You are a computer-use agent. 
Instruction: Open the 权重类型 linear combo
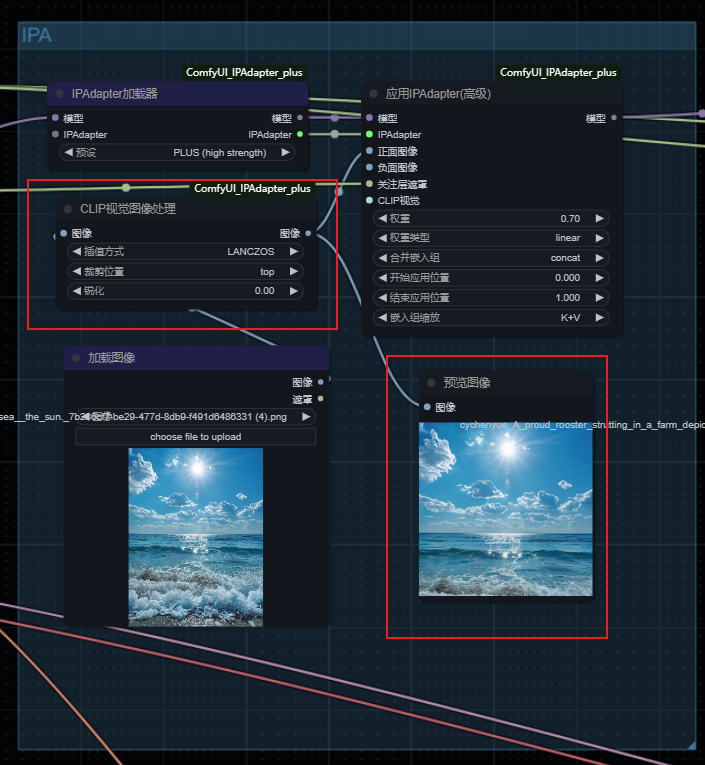click(491, 238)
